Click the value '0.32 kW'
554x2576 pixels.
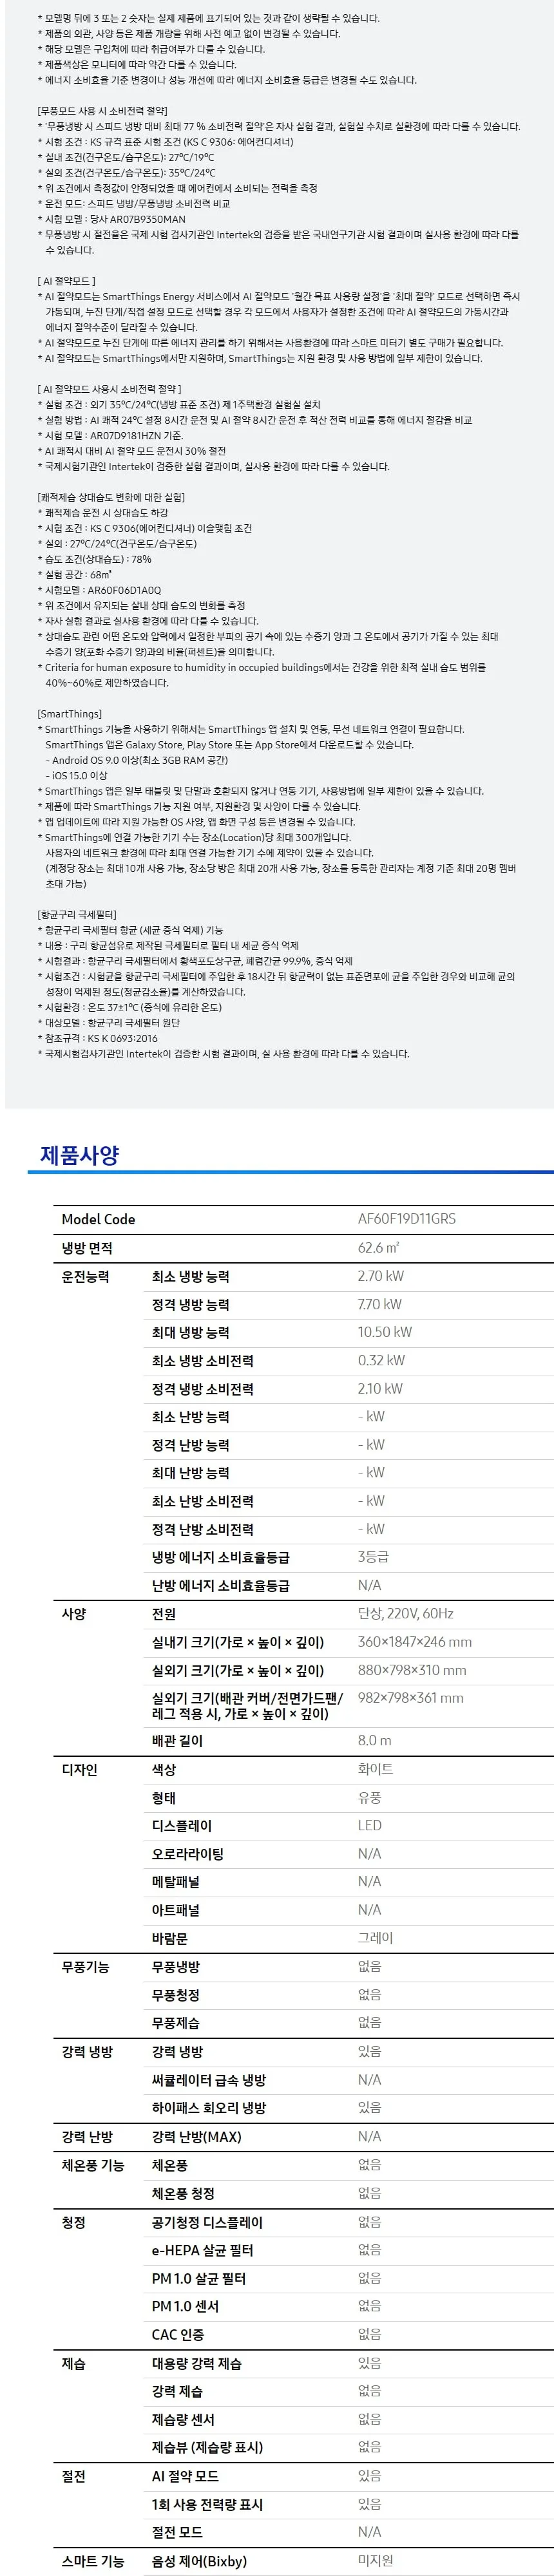pyautogui.click(x=381, y=1360)
